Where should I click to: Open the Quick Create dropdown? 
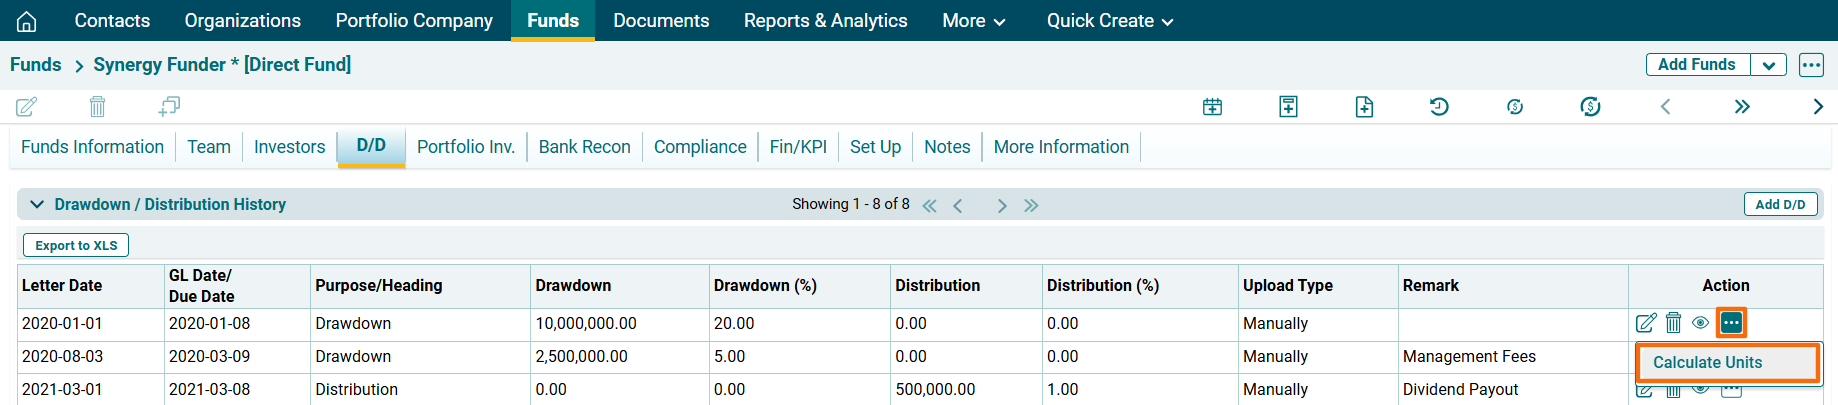click(x=1109, y=21)
